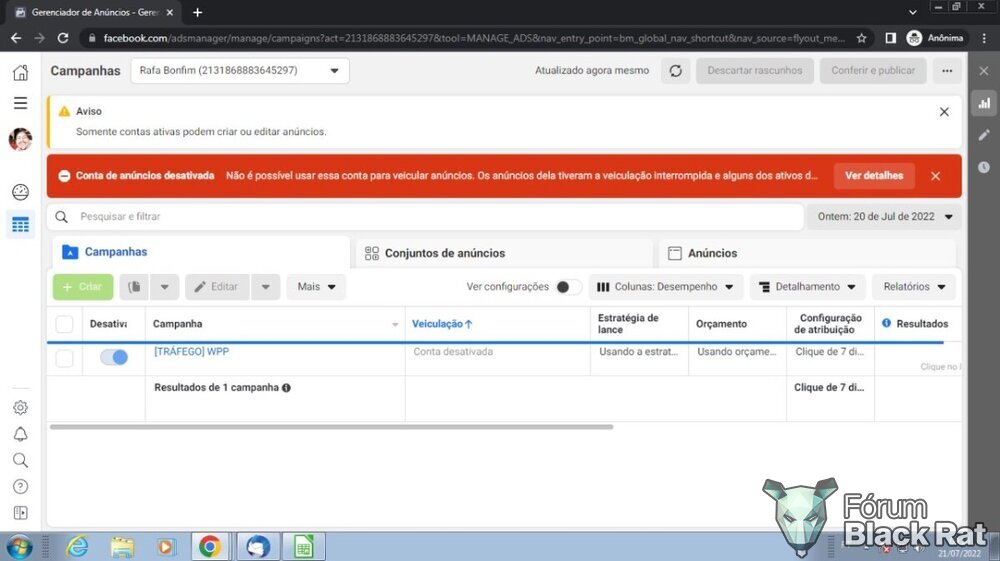The width and height of the screenshot is (1000, 561).
Task: Open the edit pencil in right rail
Action: click(x=984, y=135)
